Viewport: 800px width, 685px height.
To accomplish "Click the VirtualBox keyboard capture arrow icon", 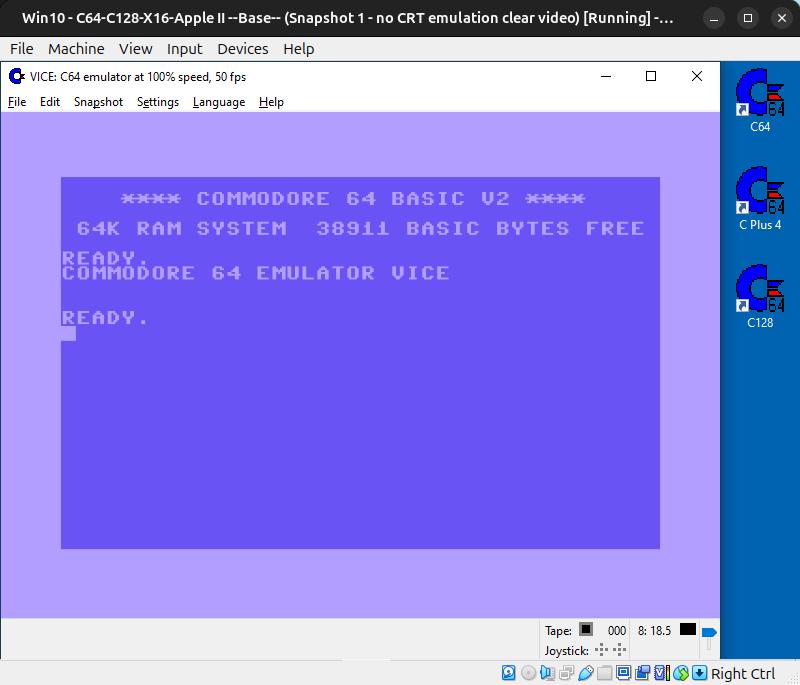I will [x=699, y=673].
